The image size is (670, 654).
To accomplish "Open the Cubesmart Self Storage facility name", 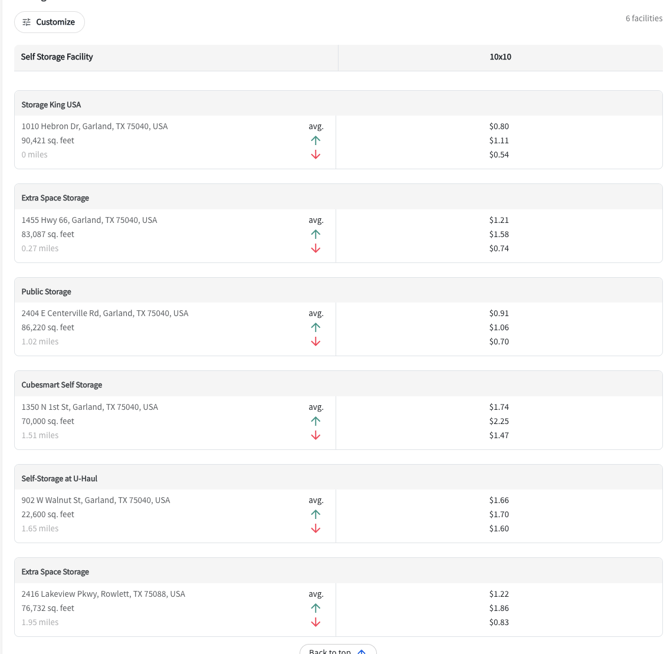I will [x=62, y=385].
